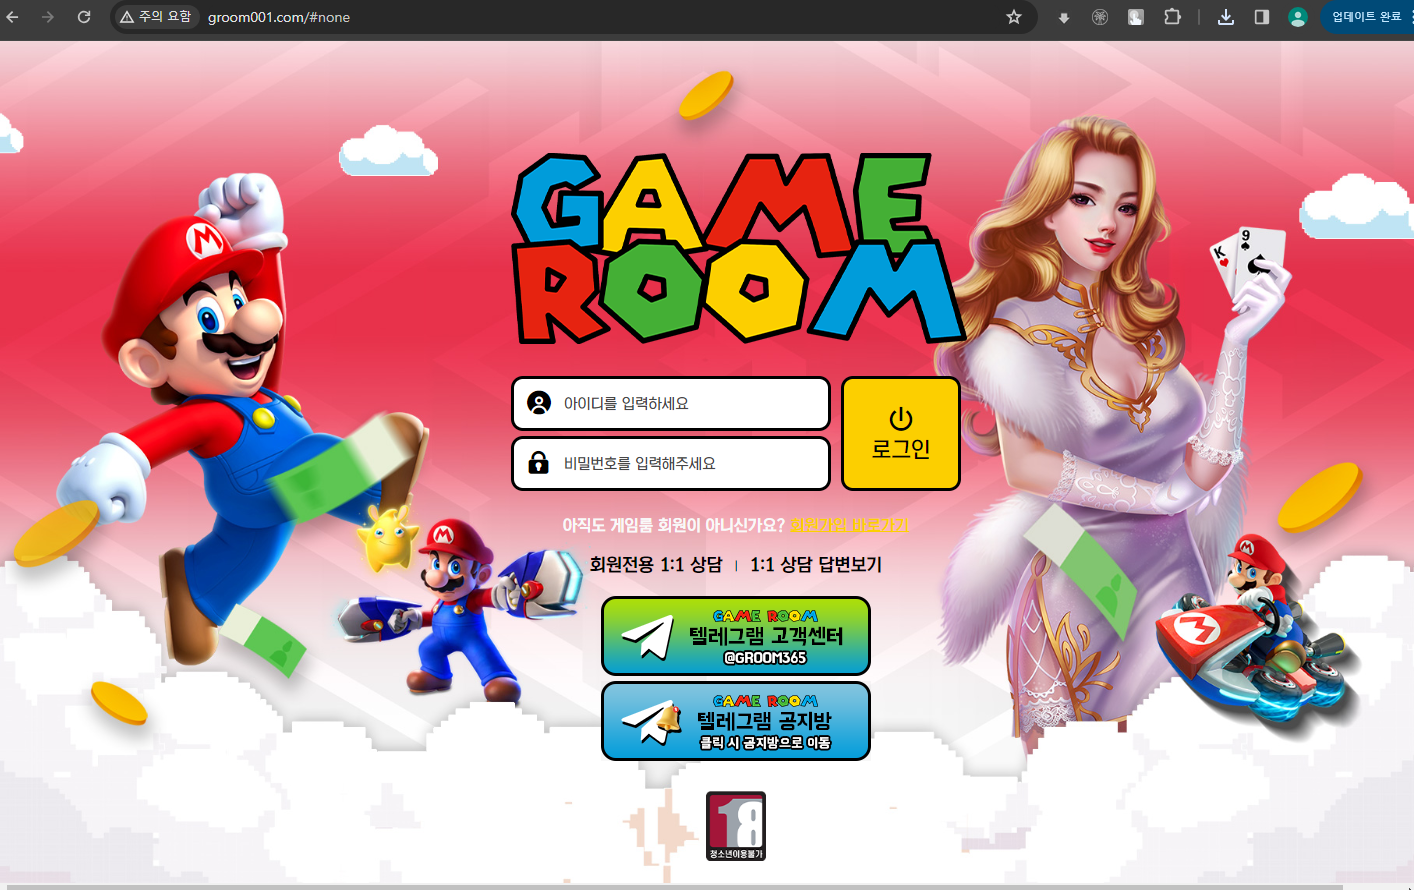The height and width of the screenshot is (890, 1414).
Task: Reload the page with the refresh icon
Action: tap(84, 17)
